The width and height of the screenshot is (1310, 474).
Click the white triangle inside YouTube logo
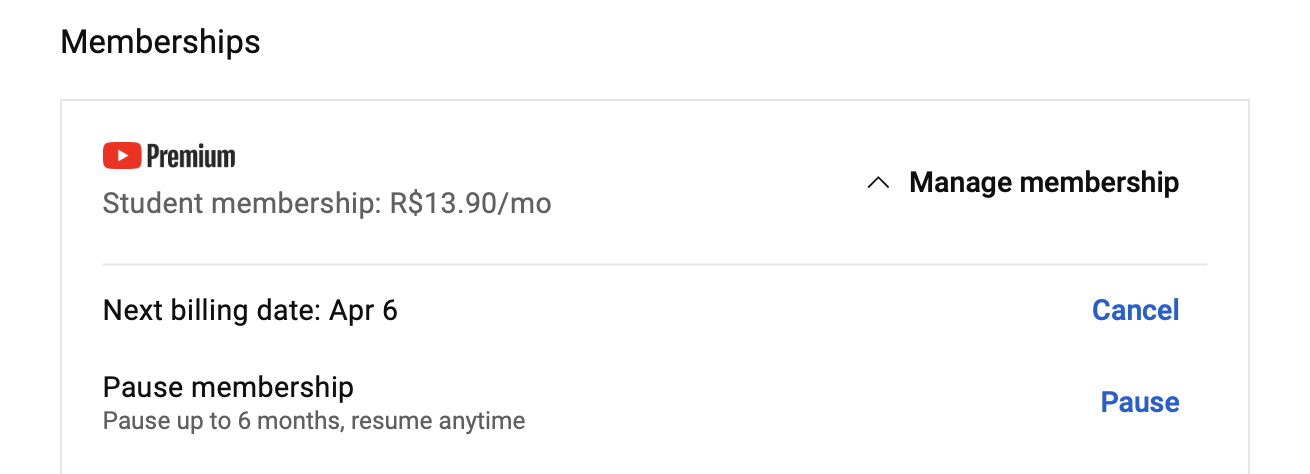click(123, 156)
